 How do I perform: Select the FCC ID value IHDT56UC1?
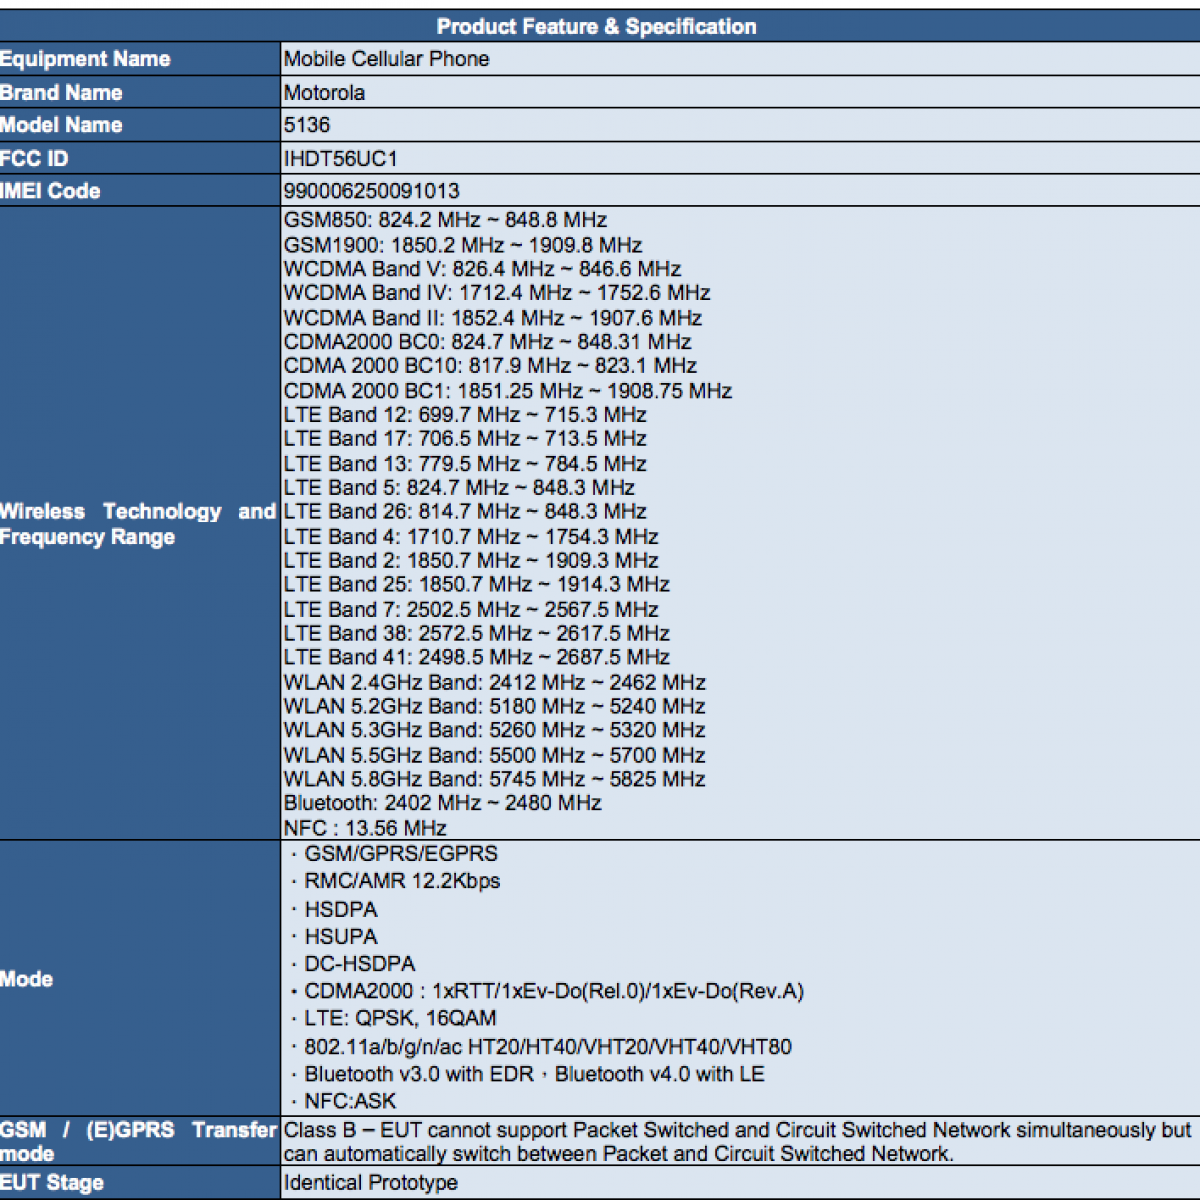341,159
